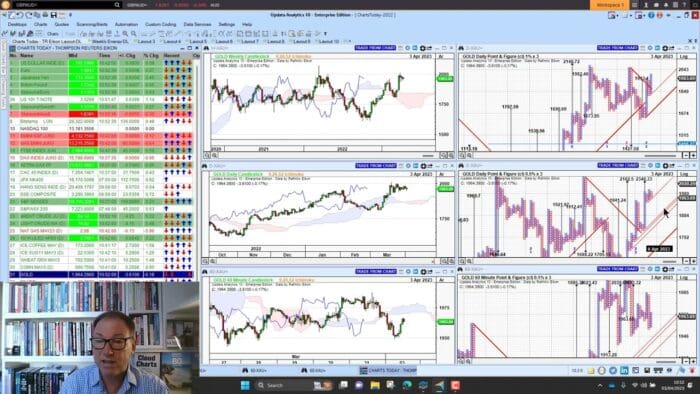Viewport: 700px width, 394px height.
Task: Open the Custom Coding menu
Action: coord(161,24)
